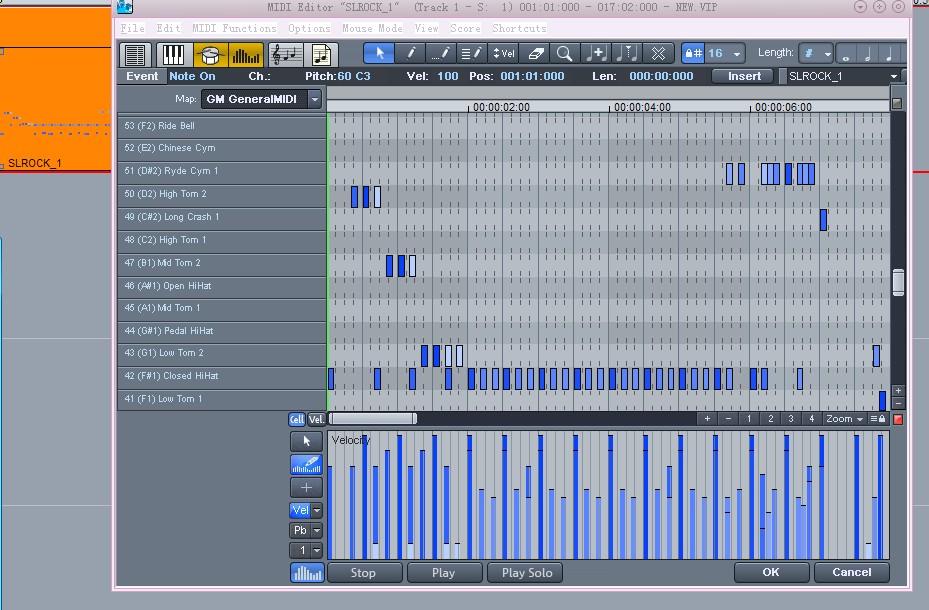Image resolution: width=929 pixels, height=610 pixels.
Task: Open the channel 1 dropdown in controller panel
Action: tap(317, 550)
